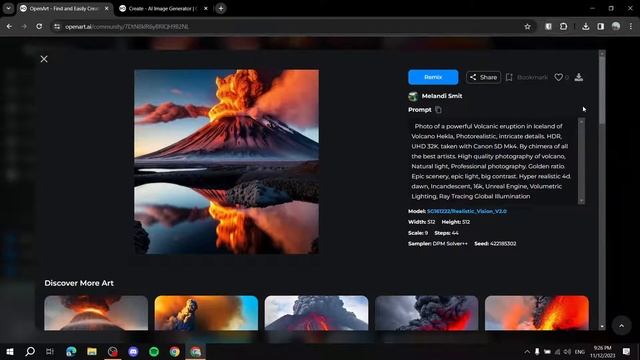Open a new browser tab
The height and width of the screenshot is (360, 640).
tap(221, 9)
